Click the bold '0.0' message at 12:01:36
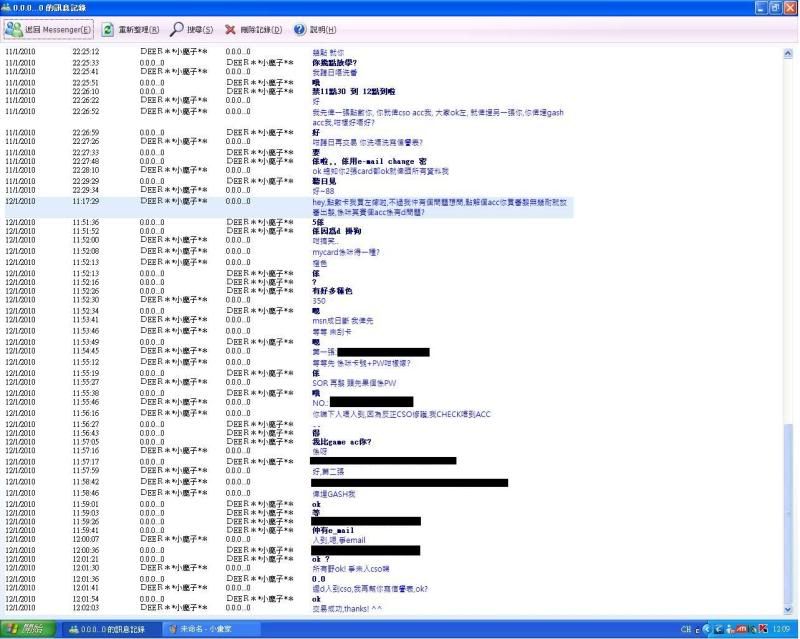800x639 pixels. point(319,579)
